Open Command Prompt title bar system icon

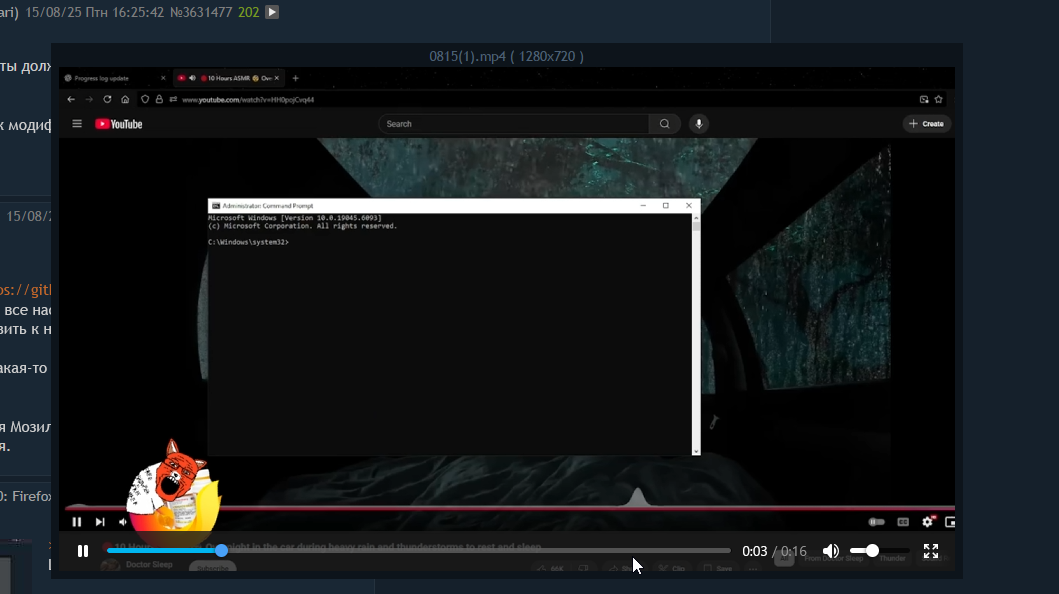[215, 206]
